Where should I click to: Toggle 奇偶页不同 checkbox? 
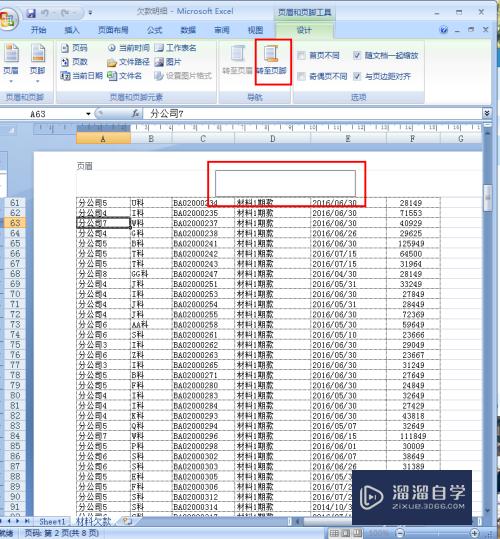point(301,76)
